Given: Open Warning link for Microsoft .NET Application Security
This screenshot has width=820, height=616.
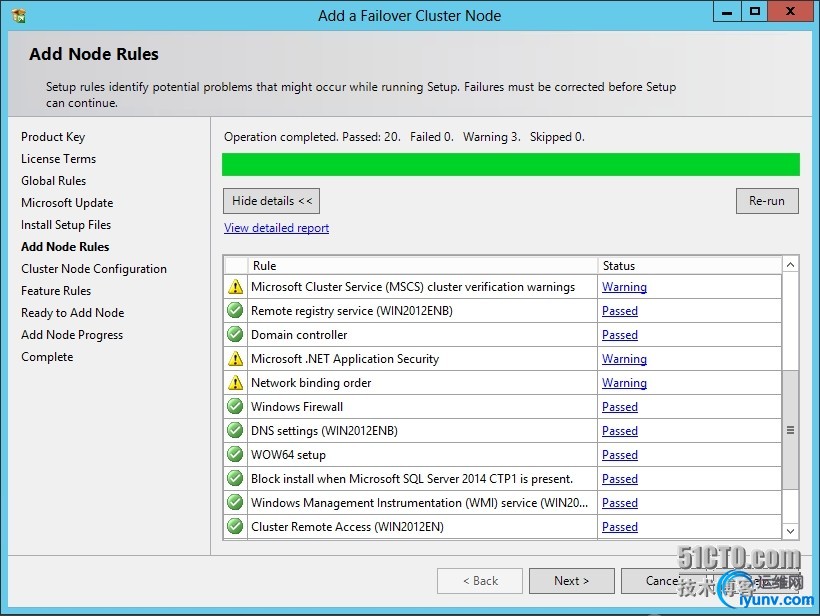Looking at the screenshot, I should 624,359.
